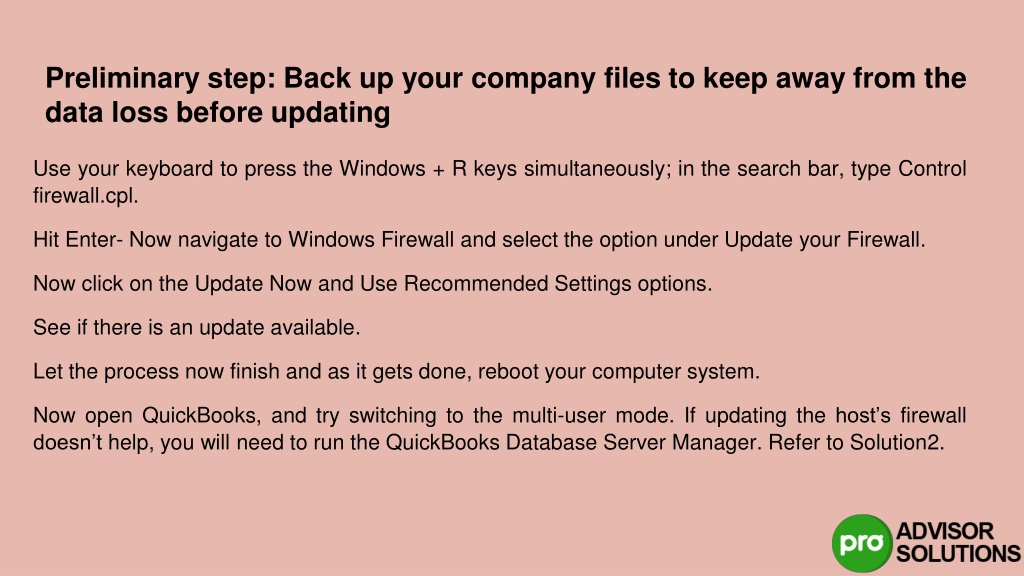Click the words 'reboot your computer system'
This screenshot has width=1024, height=576.
tap(616, 372)
